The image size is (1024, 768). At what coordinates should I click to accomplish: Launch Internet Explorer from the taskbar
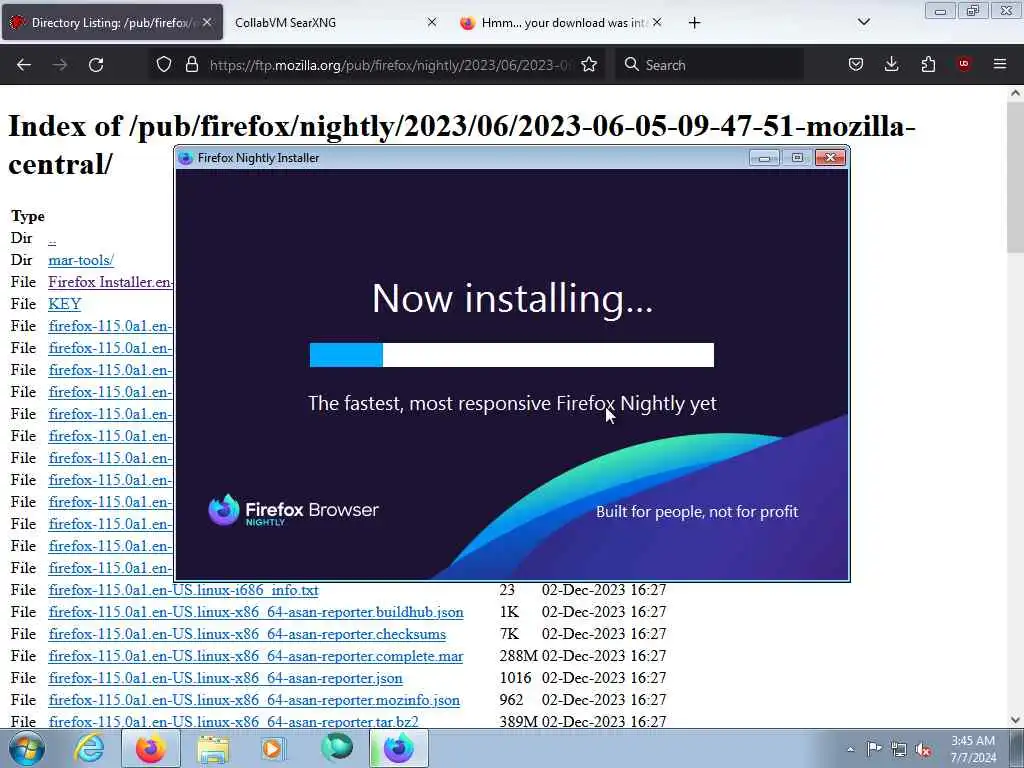click(x=89, y=749)
